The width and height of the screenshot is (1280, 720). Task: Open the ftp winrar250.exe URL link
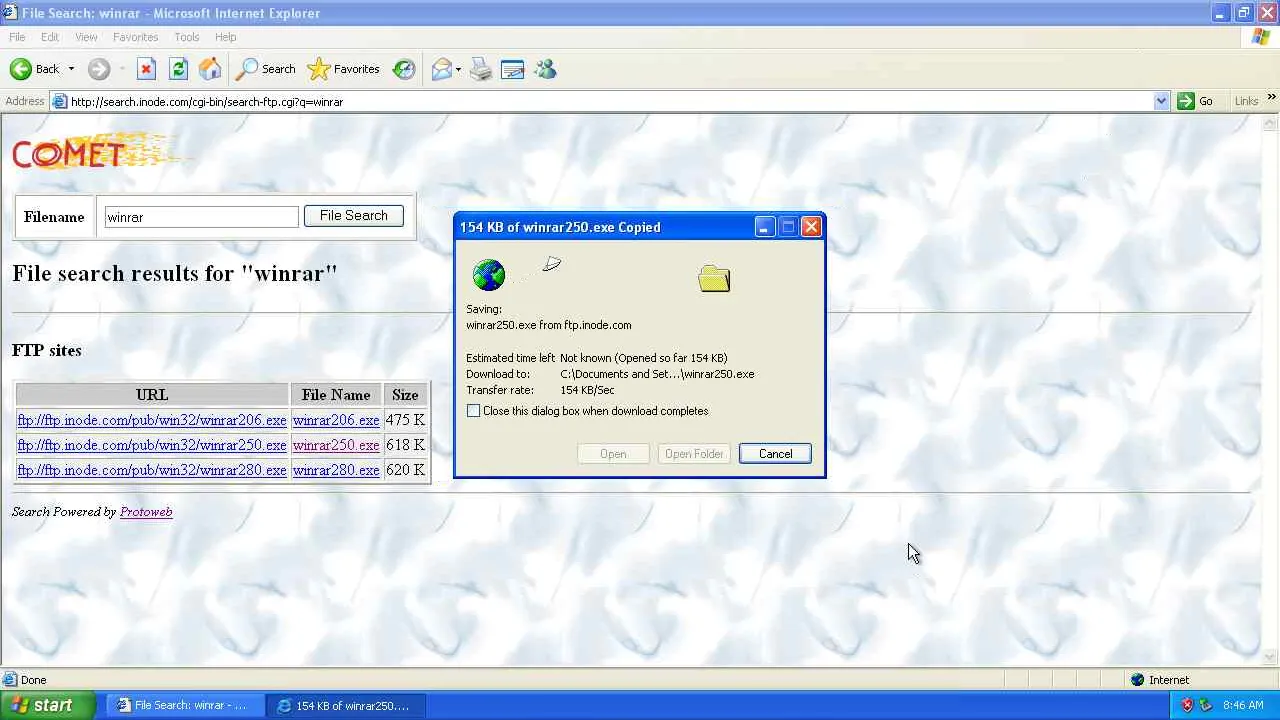click(x=152, y=445)
